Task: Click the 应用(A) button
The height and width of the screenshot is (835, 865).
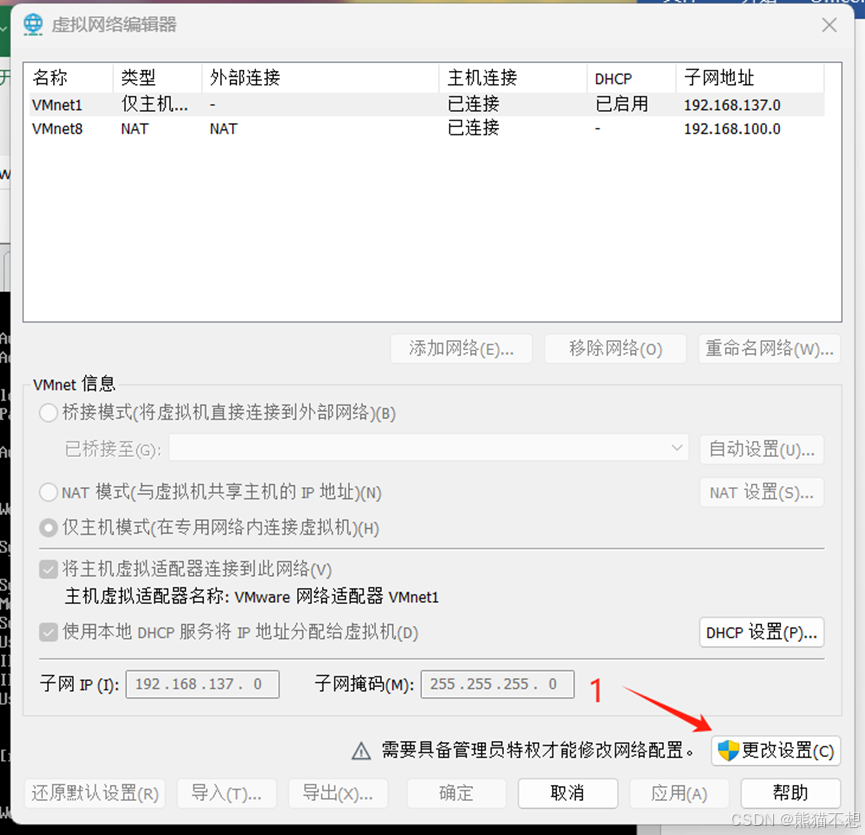Action: click(x=679, y=793)
